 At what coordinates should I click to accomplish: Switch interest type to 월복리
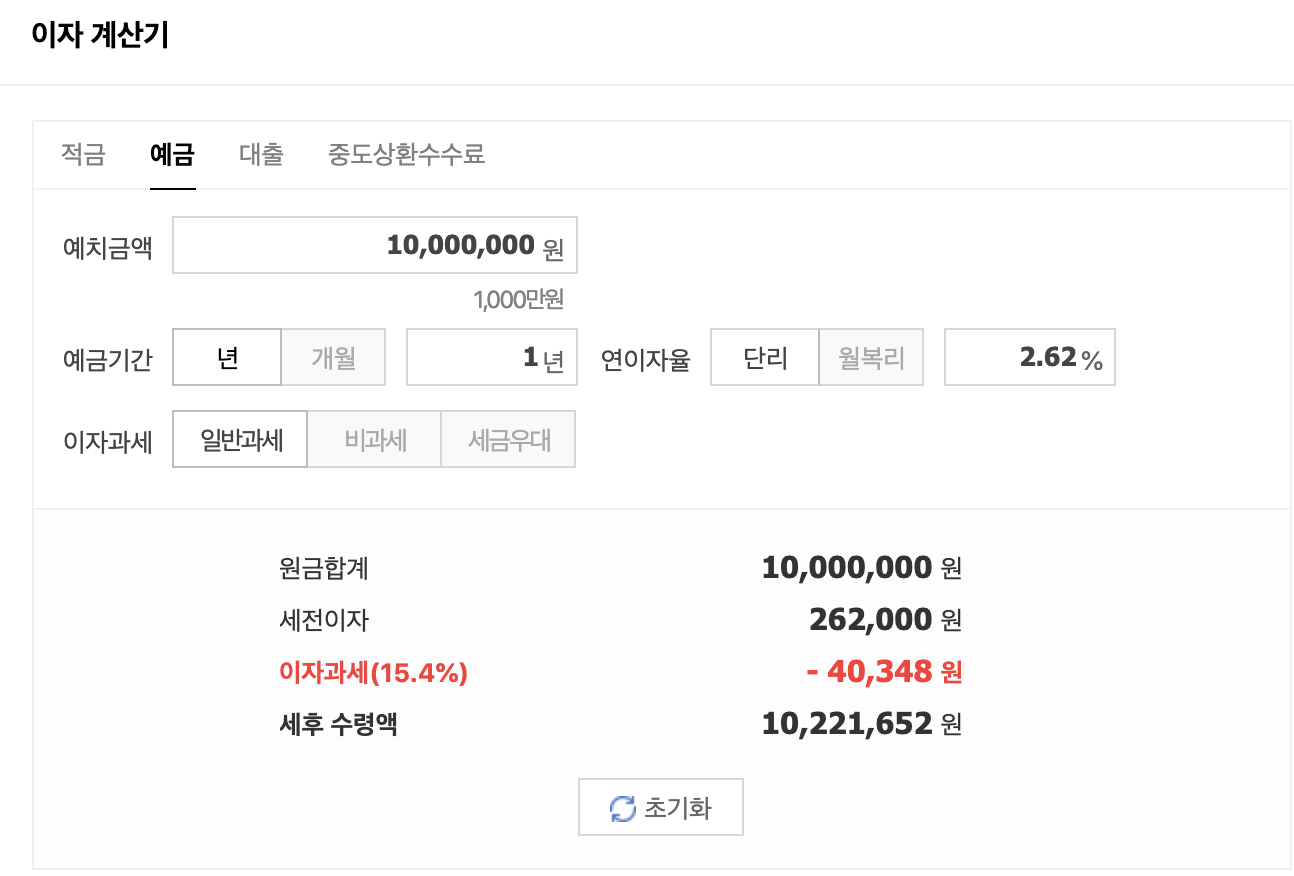click(870, 356)
